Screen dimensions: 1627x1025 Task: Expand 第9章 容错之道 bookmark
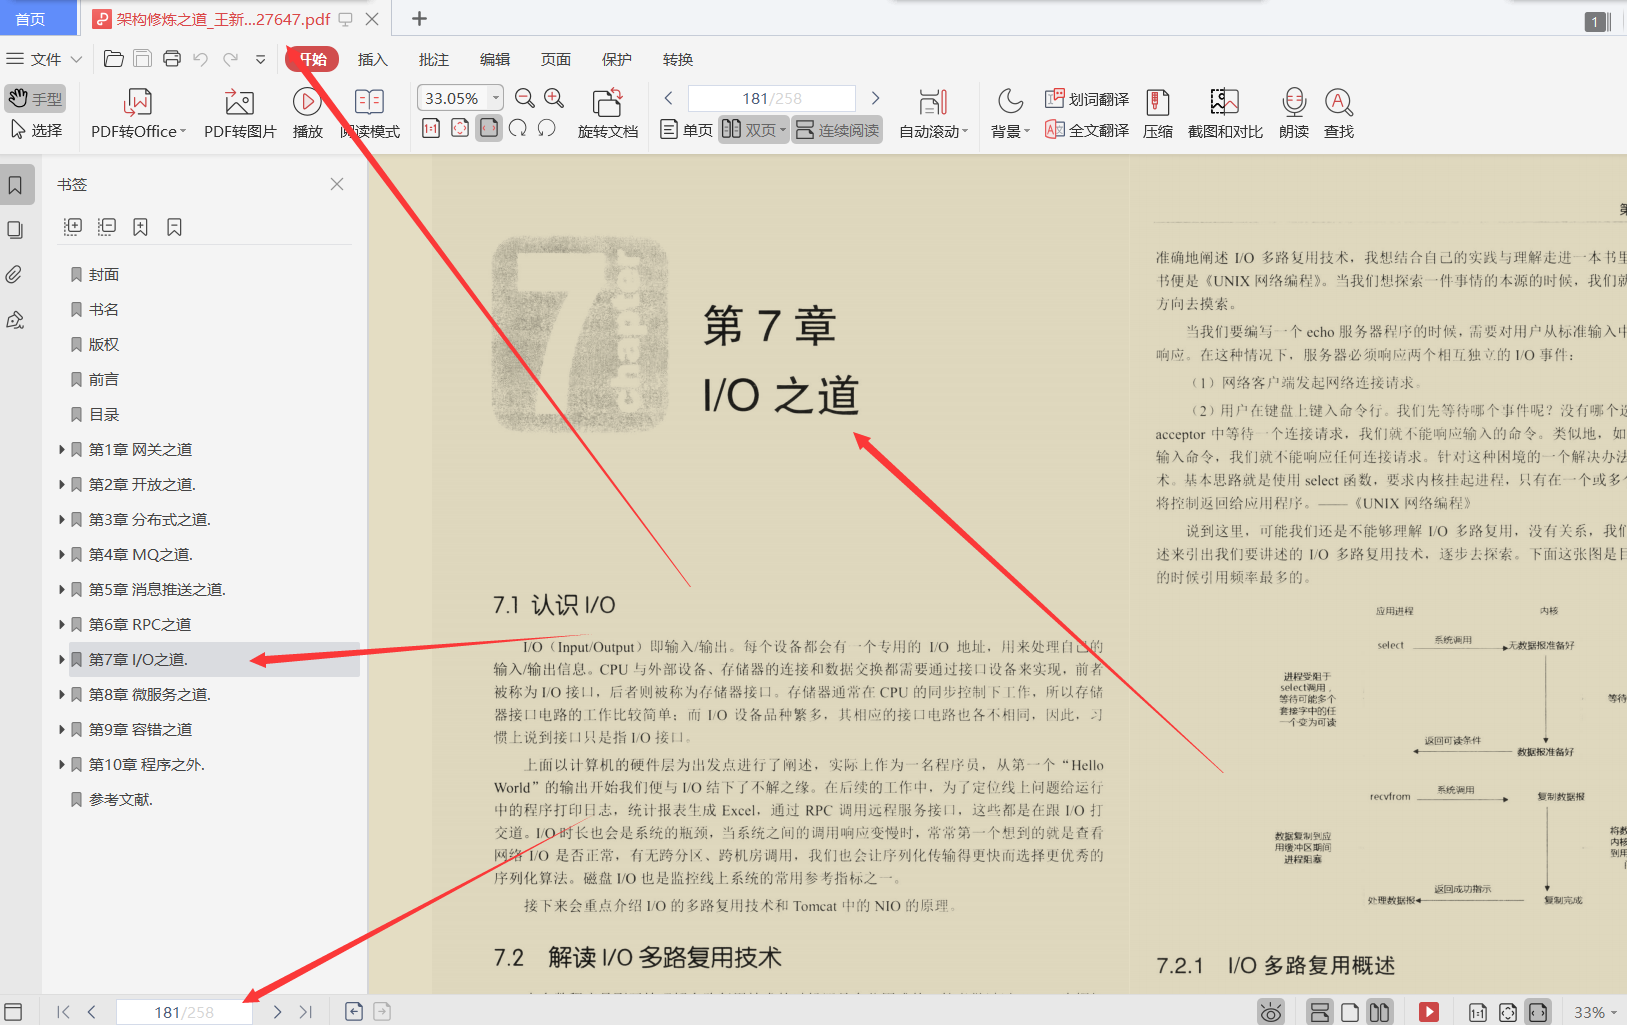[62, 730]
